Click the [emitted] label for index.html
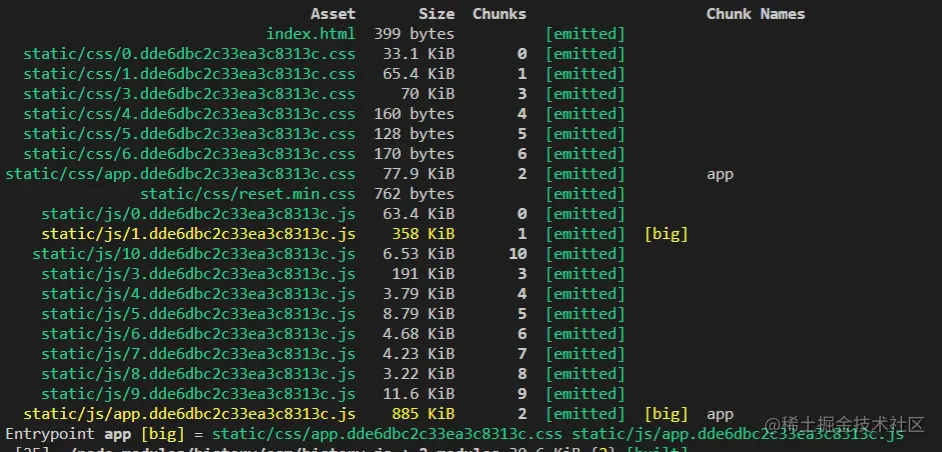This screenshot has width=942, height=452. [585, 34]
